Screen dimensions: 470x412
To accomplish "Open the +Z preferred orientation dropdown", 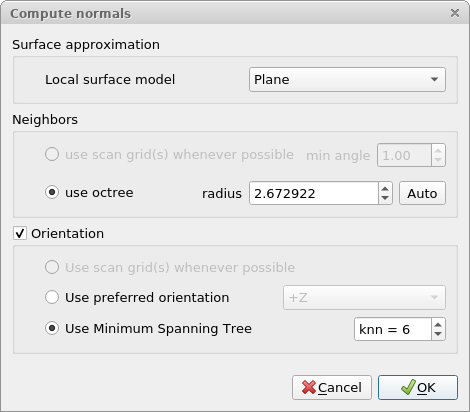I will point(364,297).
